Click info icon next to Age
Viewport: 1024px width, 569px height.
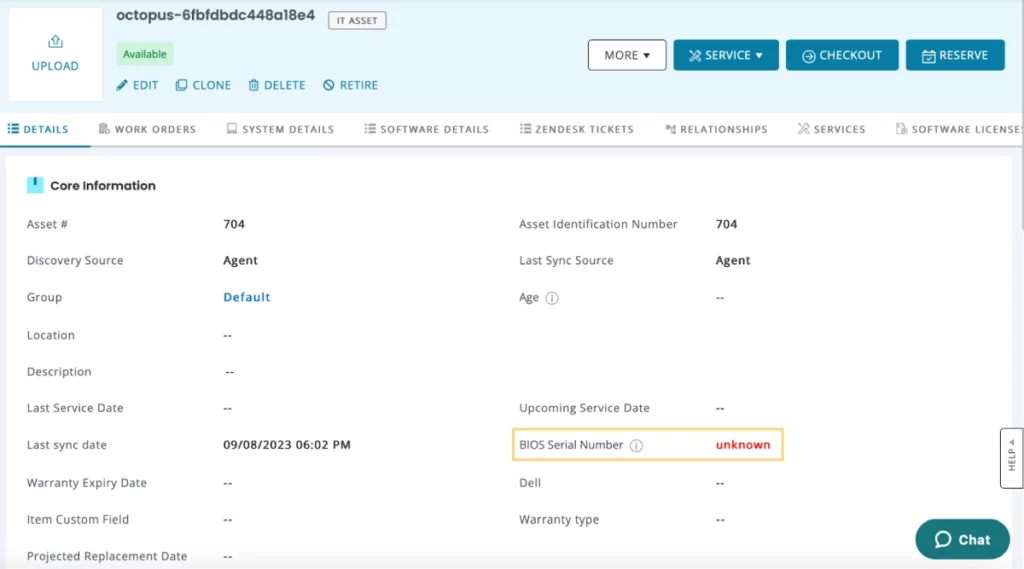click(x=552, y=298)
